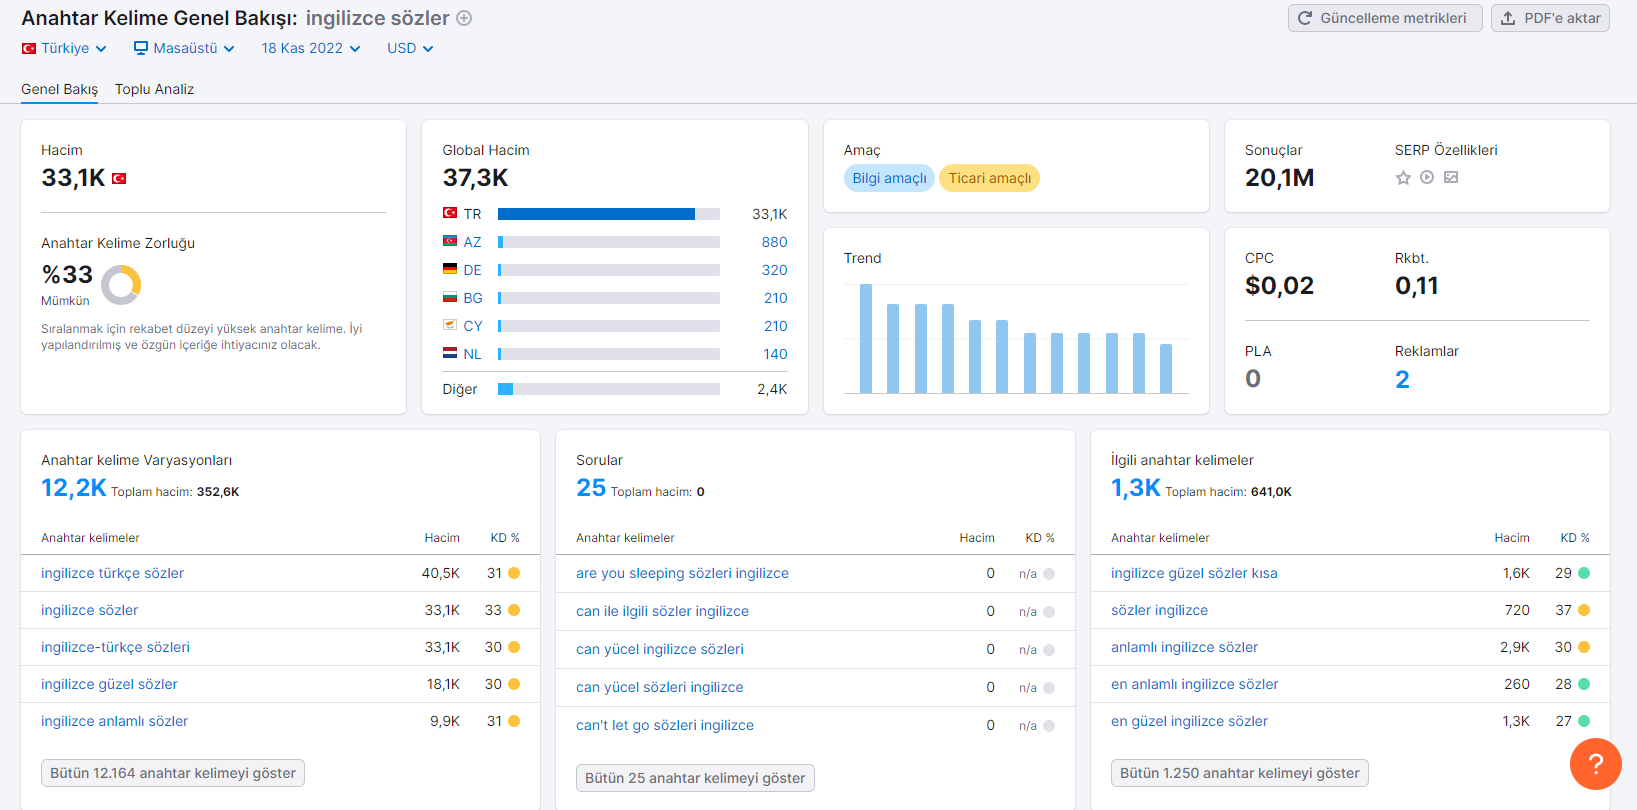Open the orange help question mark
Image resolution: width=1637 pixels, height=810 pixels.
pos(1596,764)
